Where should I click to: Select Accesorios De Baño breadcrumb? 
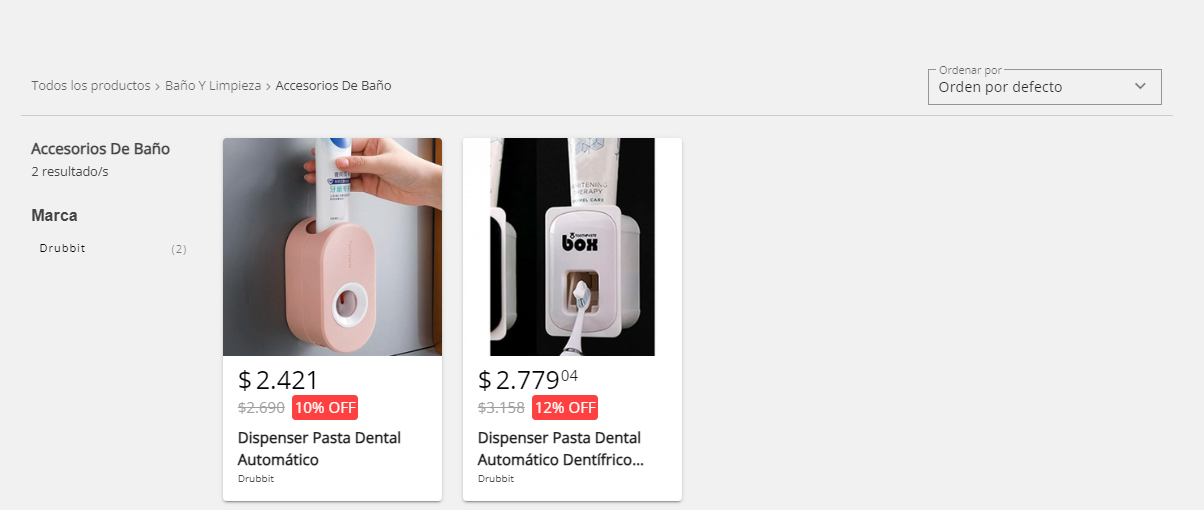(x=333, y=86)
